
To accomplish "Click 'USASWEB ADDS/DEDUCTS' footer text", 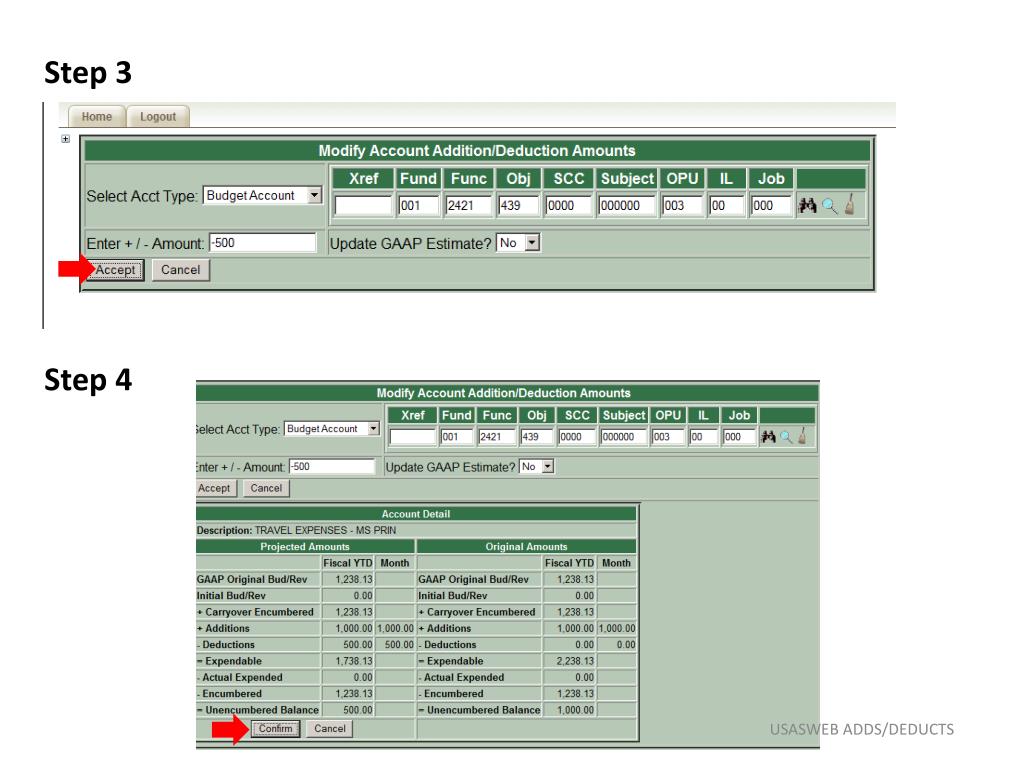I will click(861, 729).
